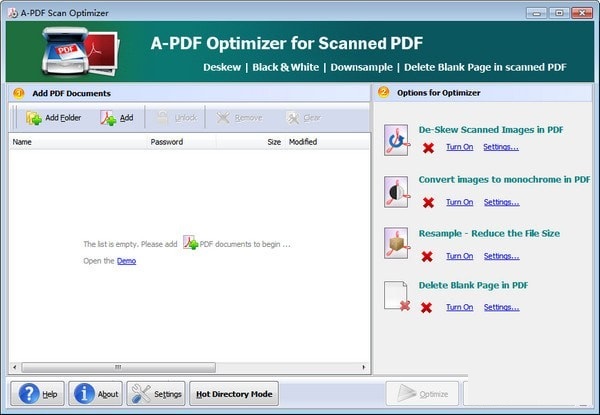The image size is (600, 415).
Task: Open Help with the question mark button
Action: tap(38, 394)
